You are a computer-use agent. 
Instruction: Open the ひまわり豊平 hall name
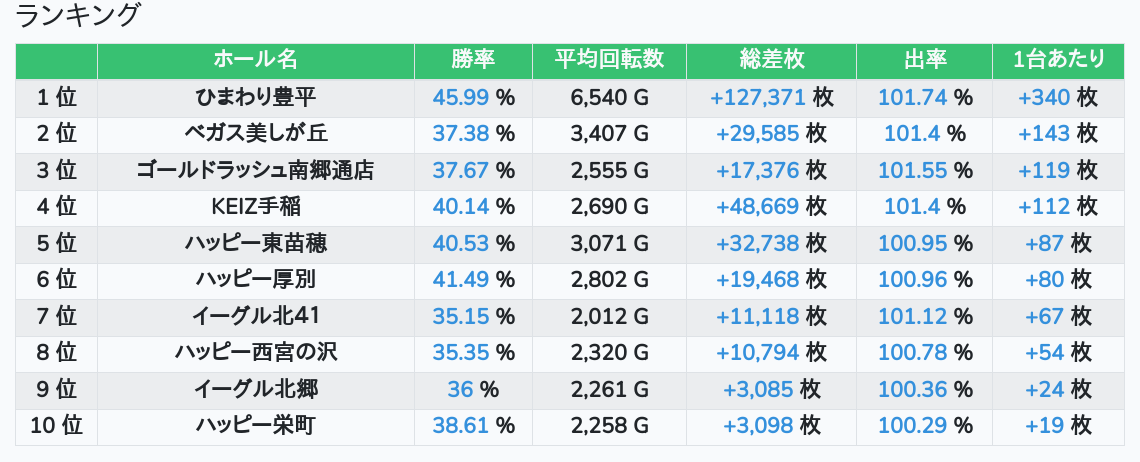tap(256, 97)
